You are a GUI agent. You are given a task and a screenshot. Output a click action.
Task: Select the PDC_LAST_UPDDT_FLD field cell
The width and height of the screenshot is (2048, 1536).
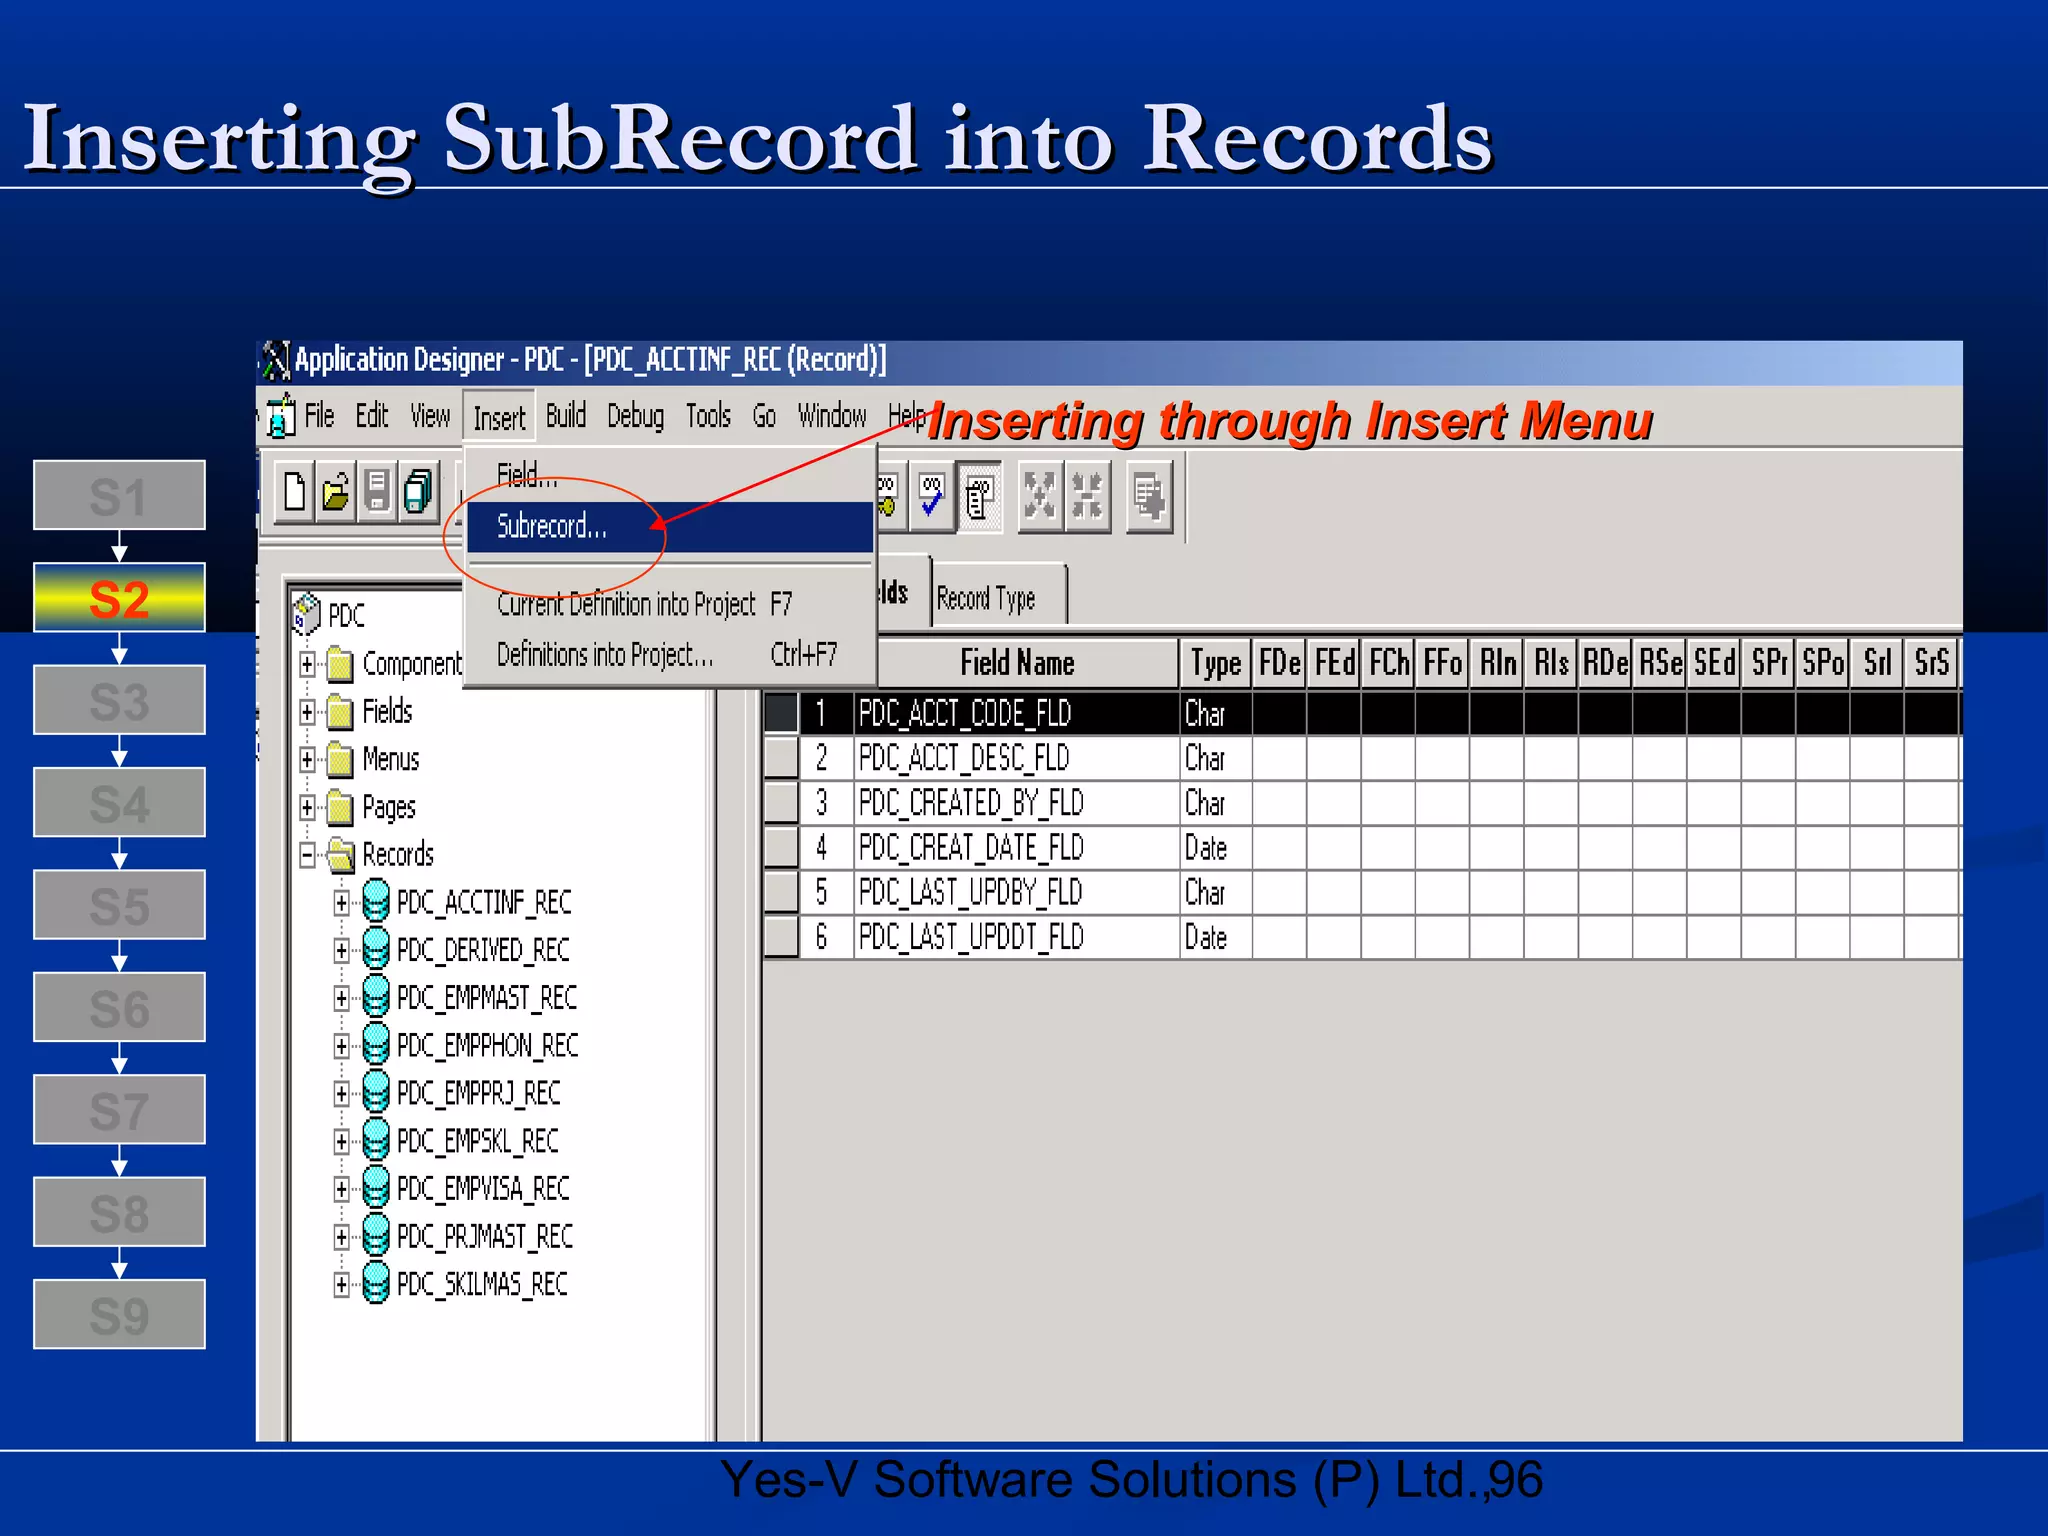coord(1017,937)
